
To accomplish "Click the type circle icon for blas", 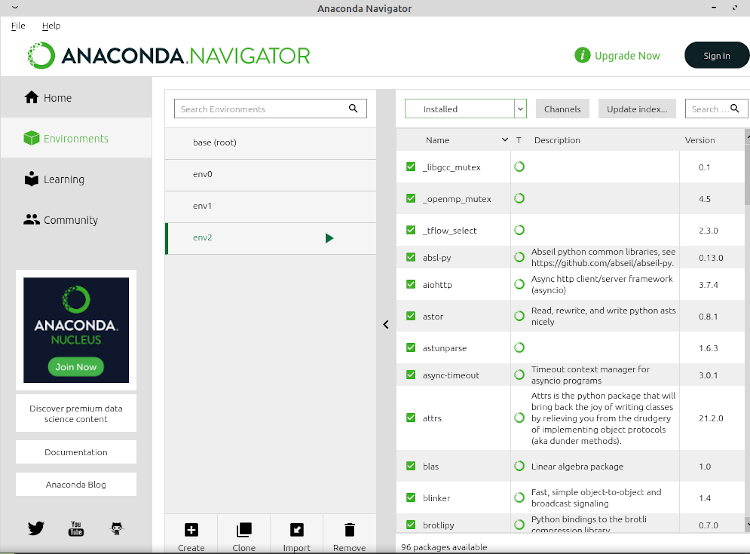I will 519,466.
